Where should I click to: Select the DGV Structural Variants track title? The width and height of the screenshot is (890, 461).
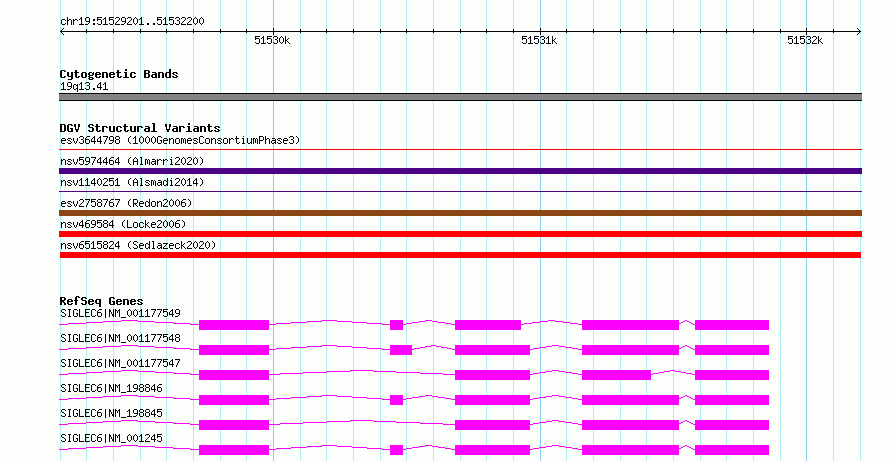[x=140, y=128]
